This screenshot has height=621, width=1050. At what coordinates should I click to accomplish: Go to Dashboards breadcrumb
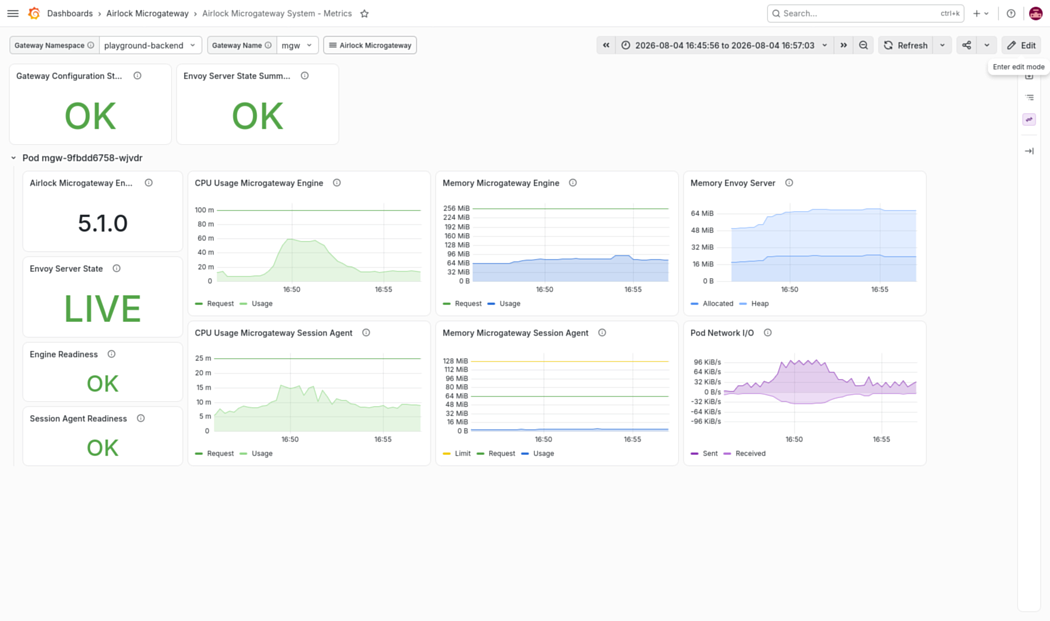pyautogui.click(x=70, y=13)
